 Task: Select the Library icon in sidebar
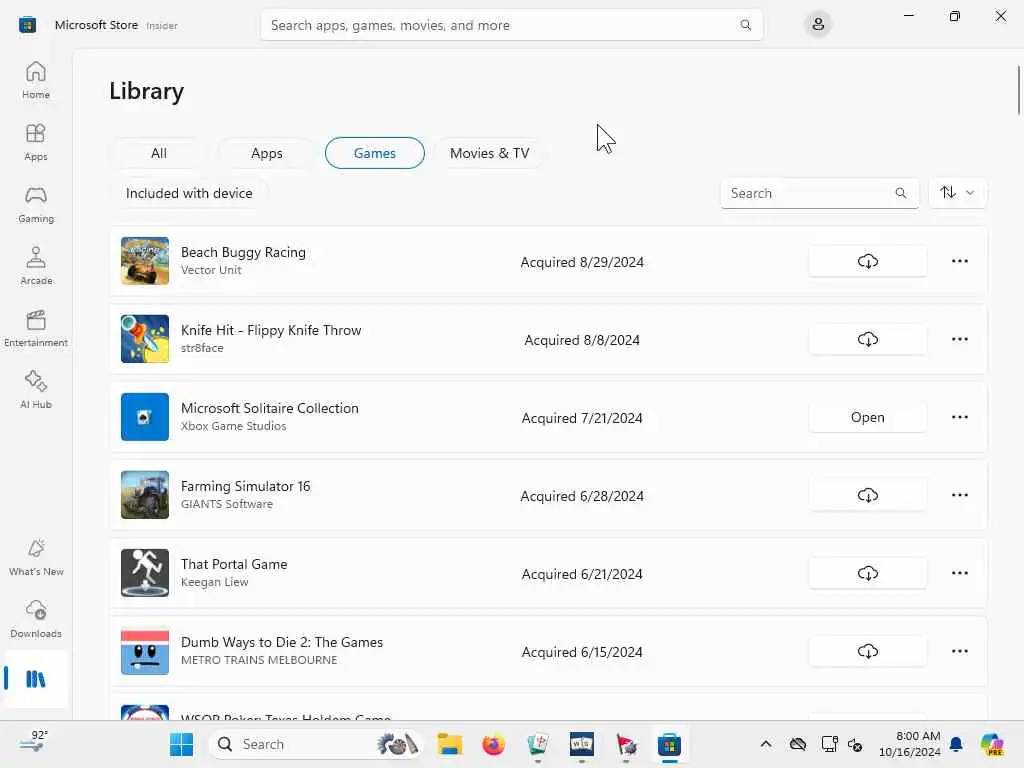pyautogui.click(x=36, y=679)
